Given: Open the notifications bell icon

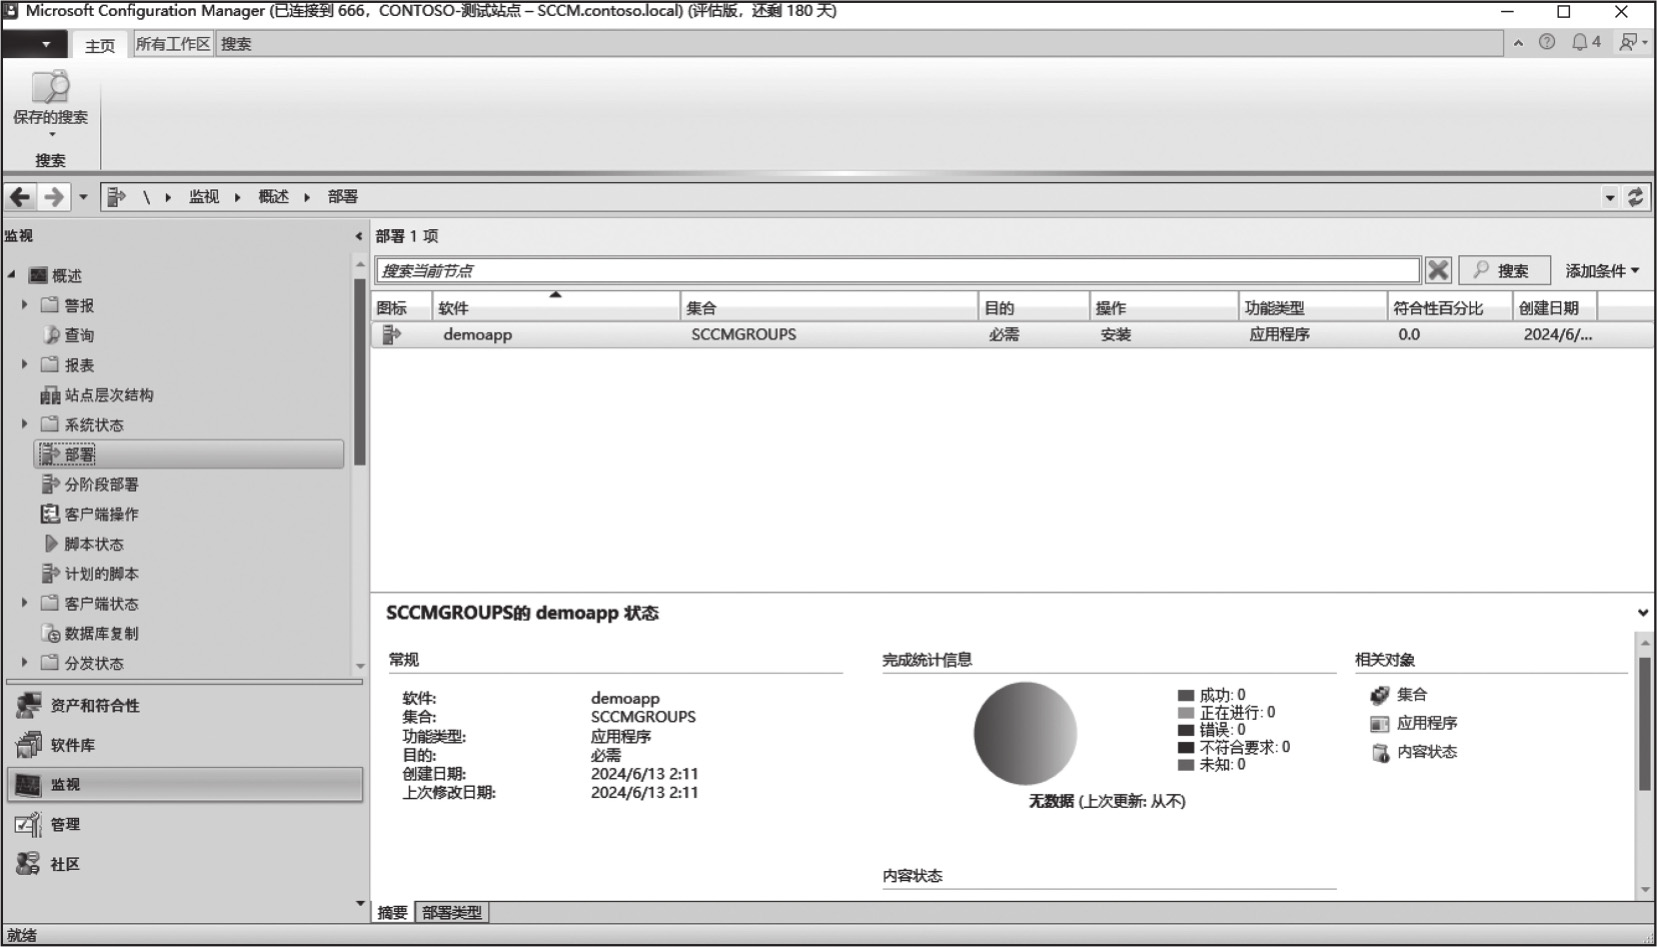Looking at the screenshot, I should point(1580,42).
